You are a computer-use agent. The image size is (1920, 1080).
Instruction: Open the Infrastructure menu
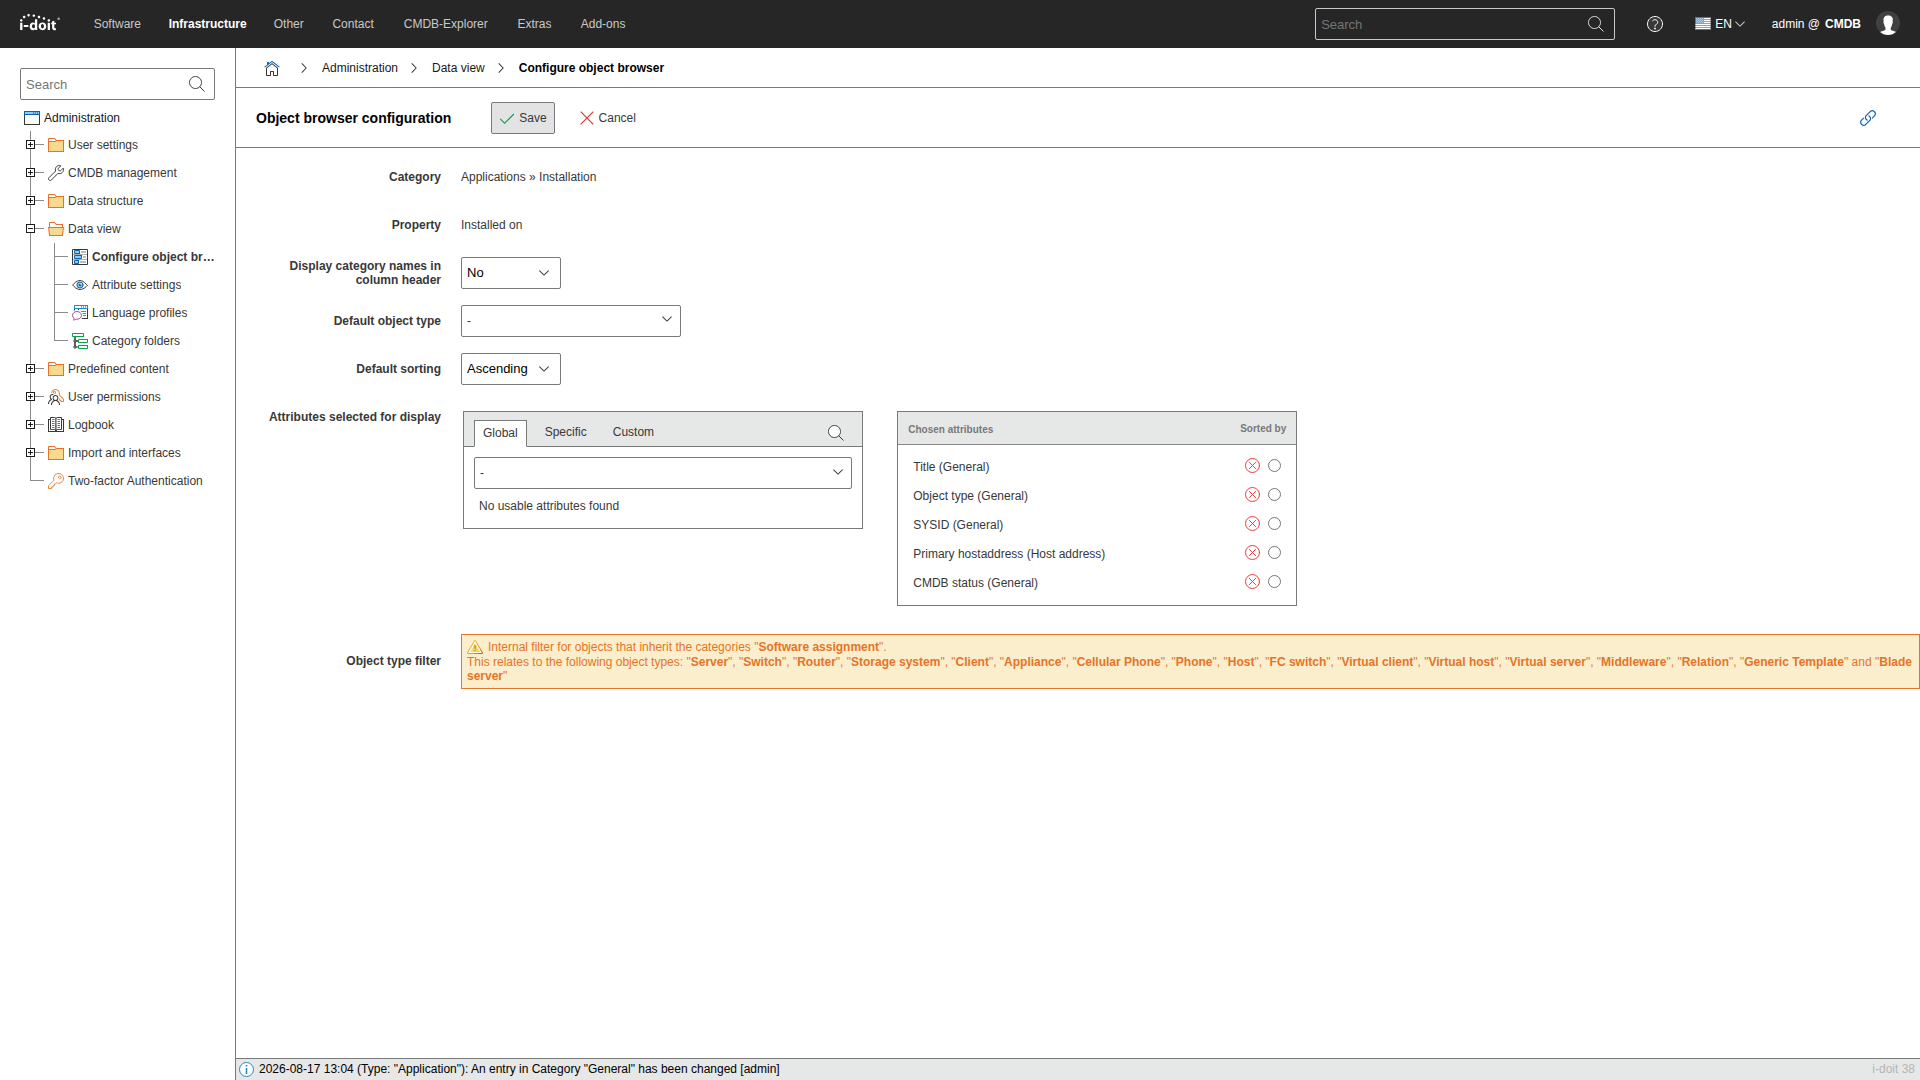tap(207, 24)
